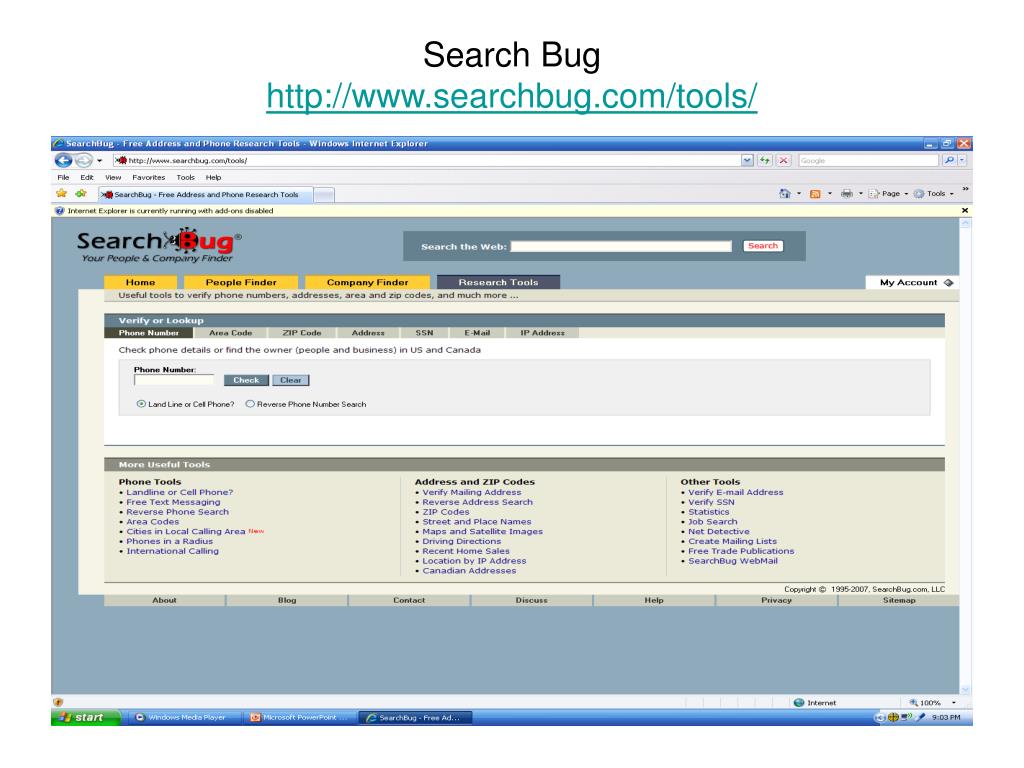Image resolution: width=1024 pixels, height=768 pixels.
Task: Open the View menu
Action: tap(113, 178)
